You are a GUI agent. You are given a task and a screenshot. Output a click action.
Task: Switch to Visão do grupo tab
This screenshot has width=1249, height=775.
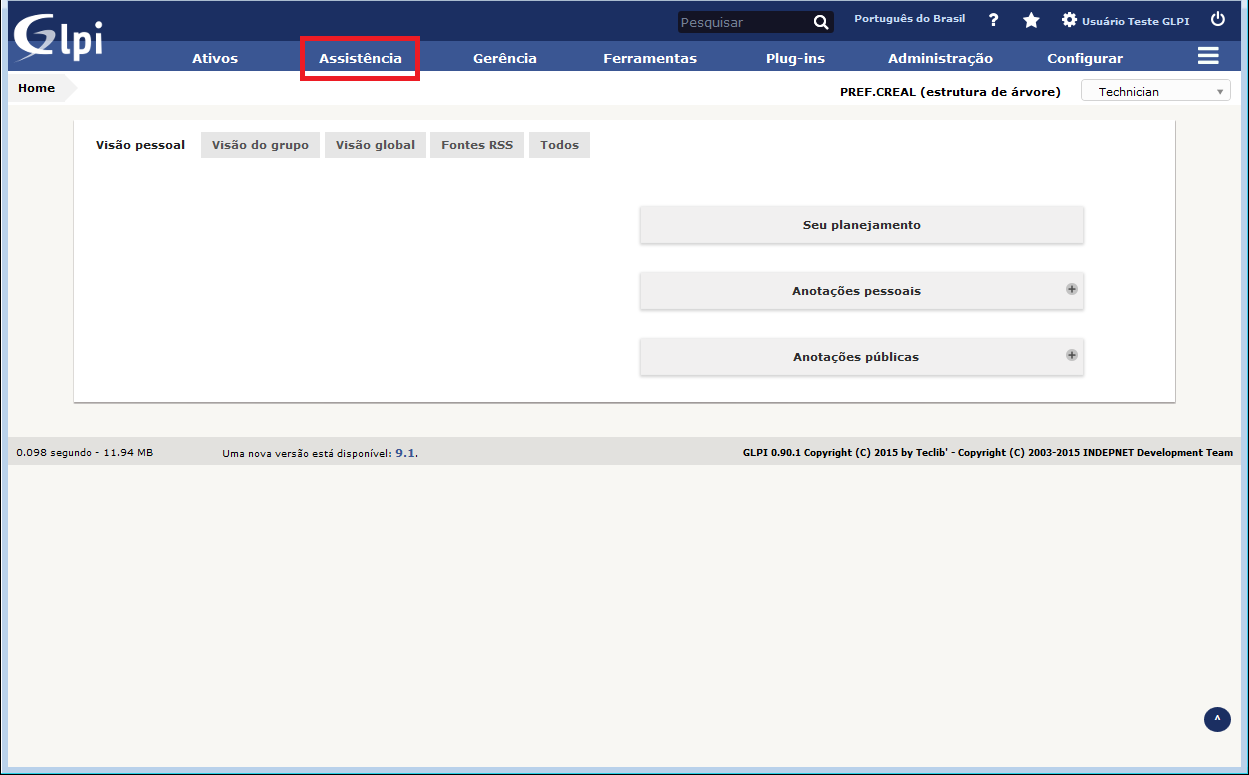point(260,145)
